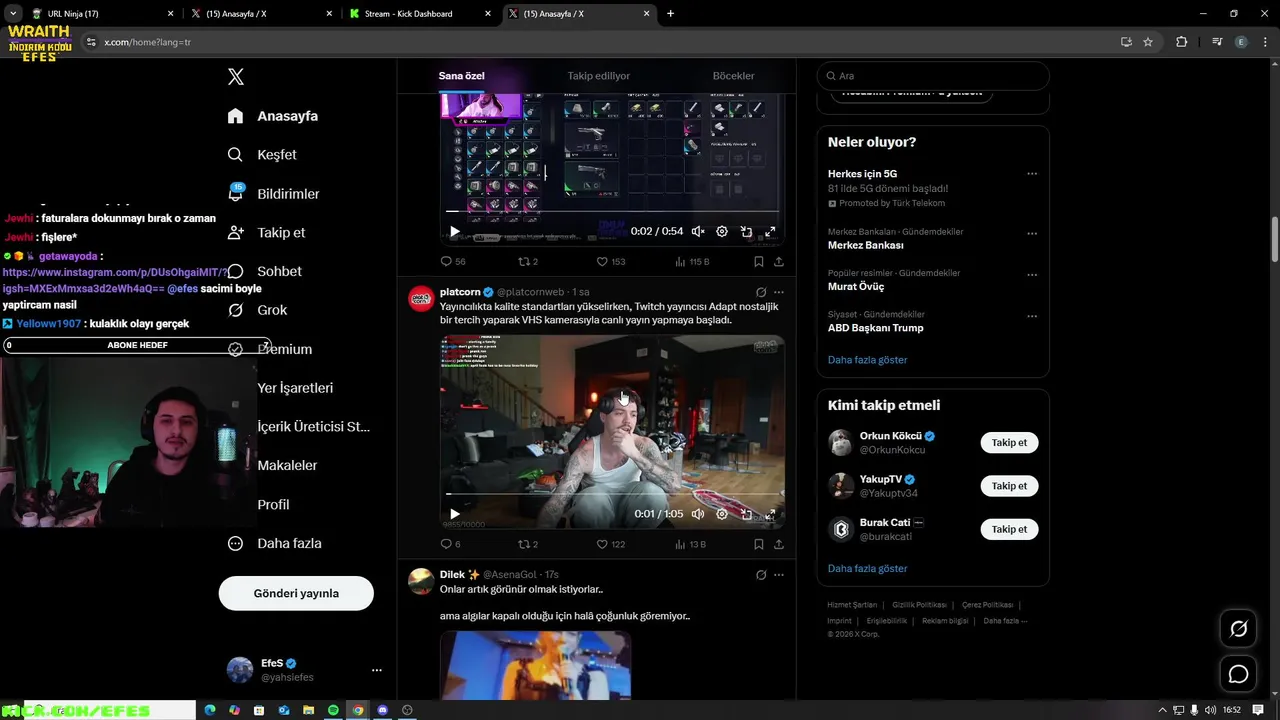Like the platcorn post with 122 likes
Screen dimensions: 1280x720
(x=610, y=545)
